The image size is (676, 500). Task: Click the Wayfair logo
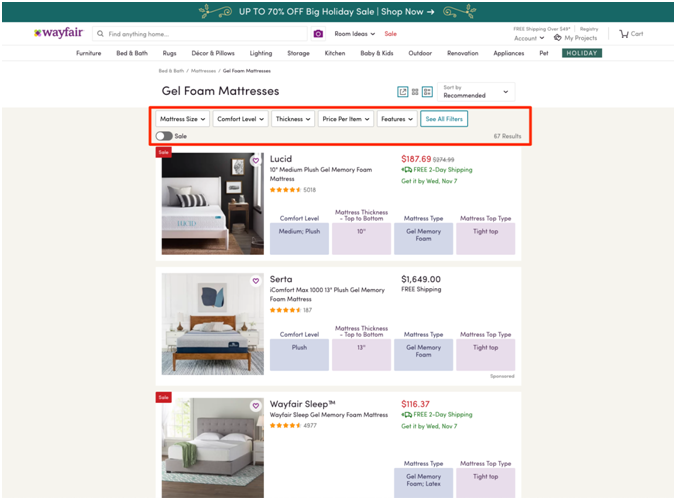[57, 33]
